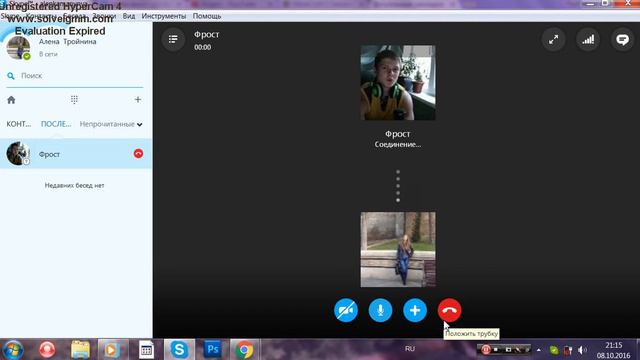The height and width of the screenshot is (360, 640).
Task: Show the chat message bubble icon
Action: point(622,40)
